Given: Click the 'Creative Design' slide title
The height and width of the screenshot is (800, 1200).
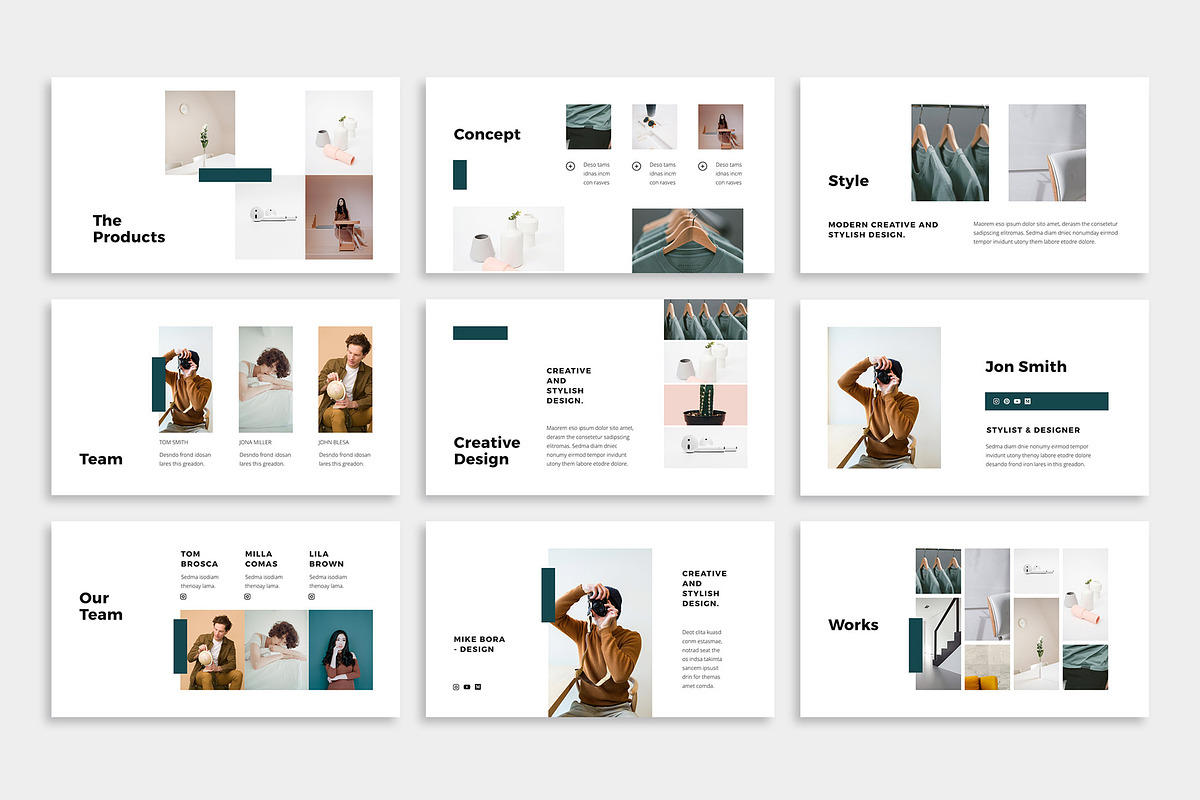Looking at the screenshot, I should point(487,451).
